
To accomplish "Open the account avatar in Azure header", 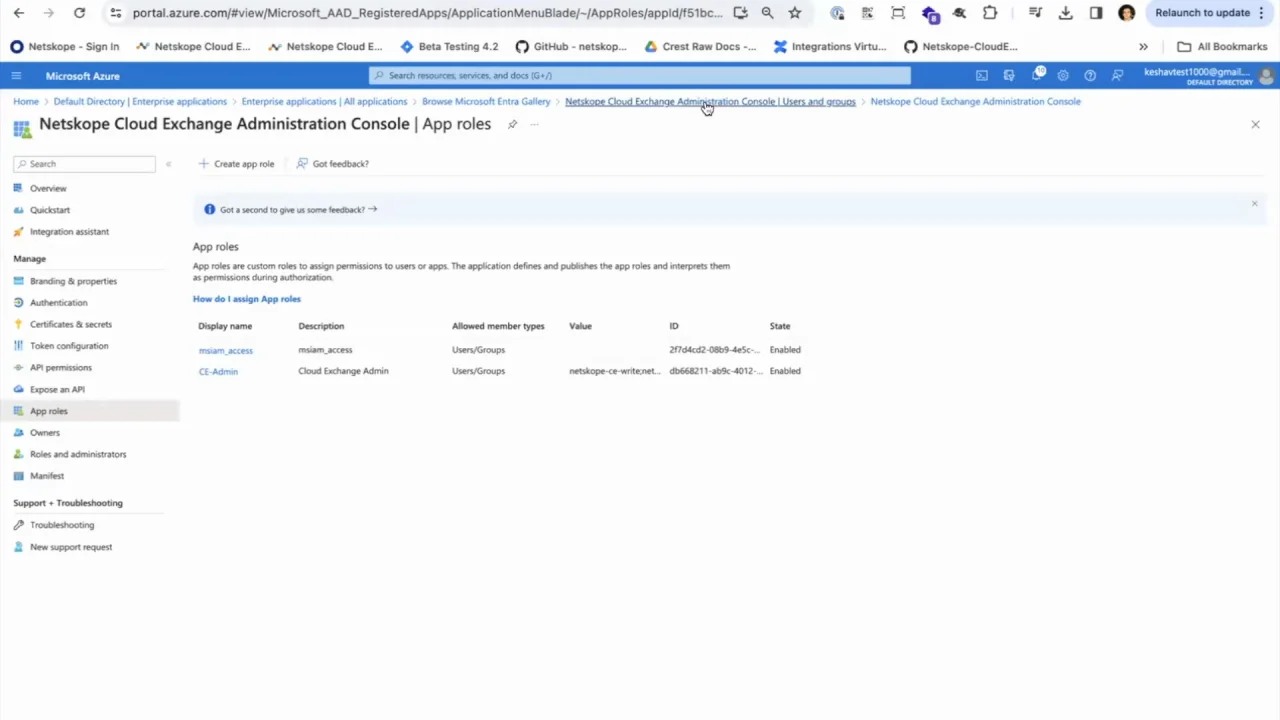I will tap(1267, 76).
